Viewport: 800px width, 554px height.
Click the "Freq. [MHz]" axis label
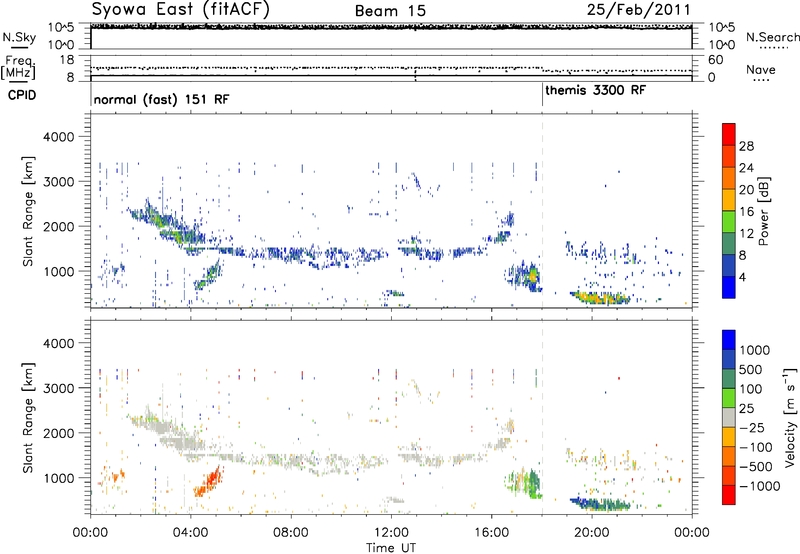[x=19, y=67]
